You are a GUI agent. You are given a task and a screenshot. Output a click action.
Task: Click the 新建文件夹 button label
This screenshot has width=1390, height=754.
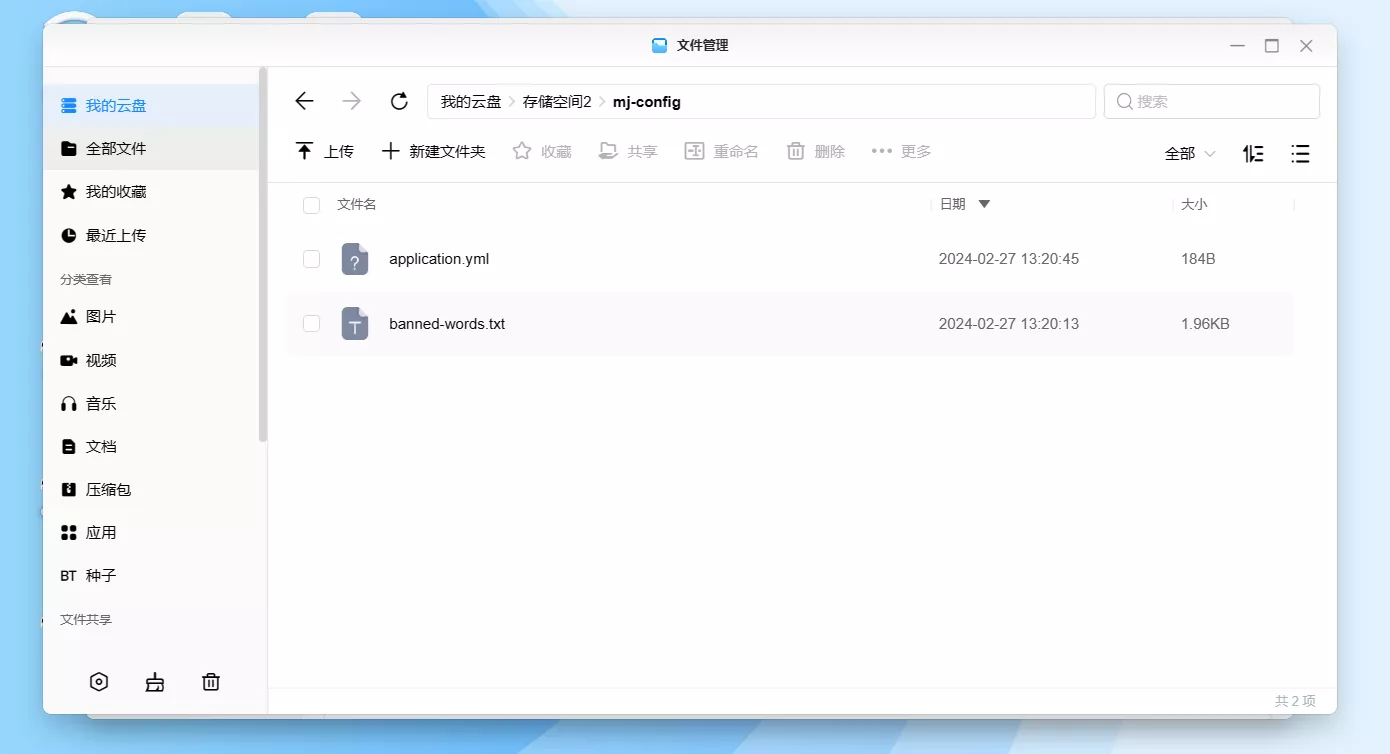click(447, 151)
